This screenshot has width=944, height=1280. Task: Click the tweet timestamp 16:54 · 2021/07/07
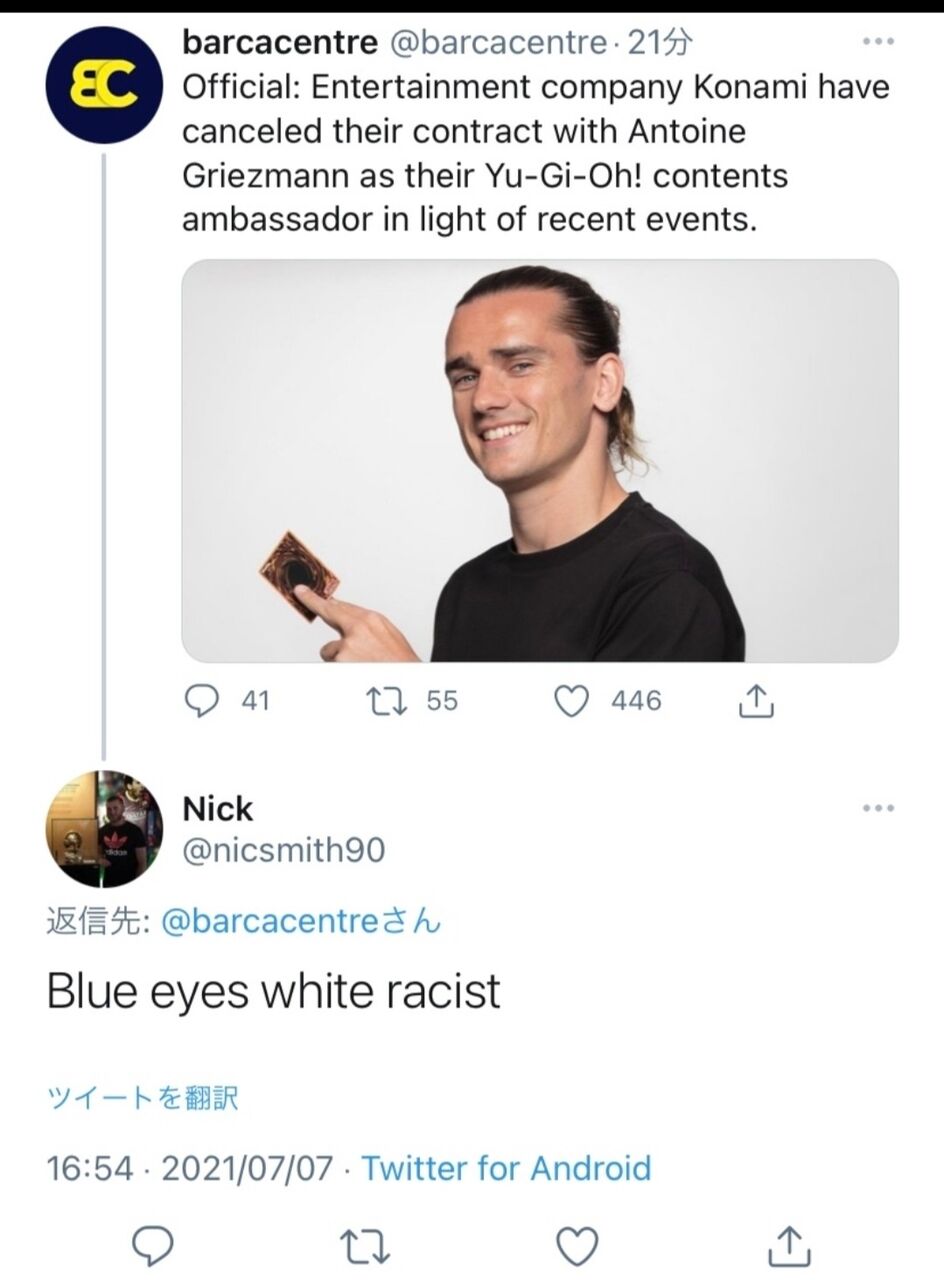tap(190, 1168)
